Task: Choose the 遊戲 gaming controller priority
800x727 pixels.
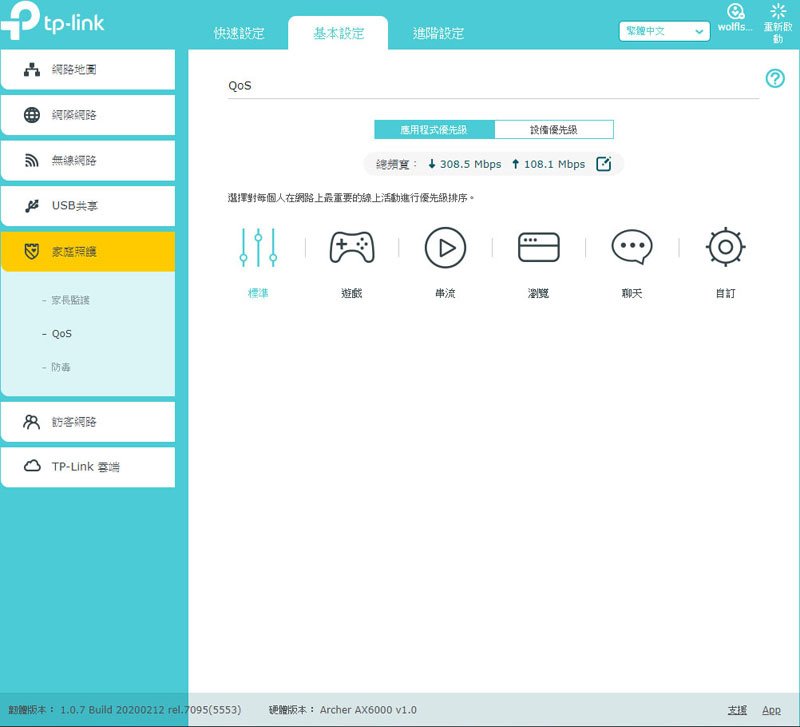Action: pos(352,247)
